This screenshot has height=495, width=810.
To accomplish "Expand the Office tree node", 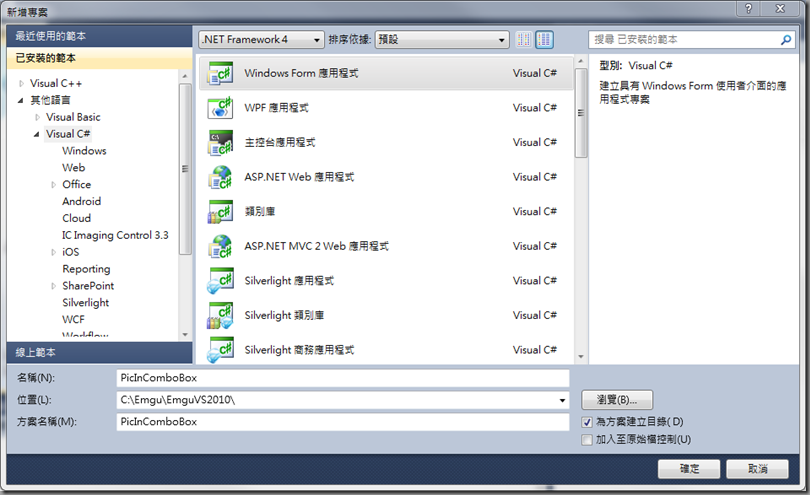I will pyautogui.click(x=53, y=184).
